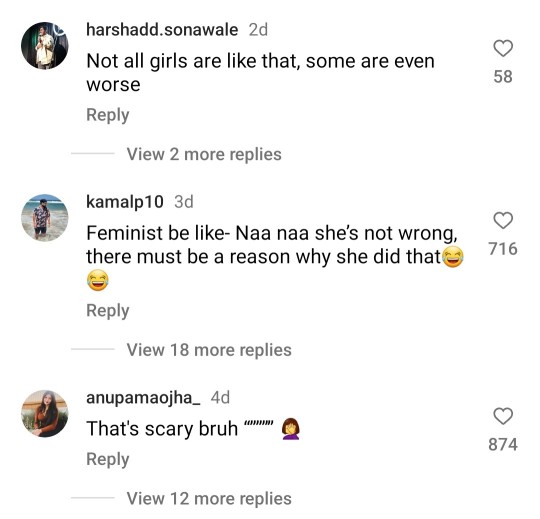Like harshadd.sonawale's comment with the heart icon
Viewport: 540px width, 519px height.
point(503,49)
